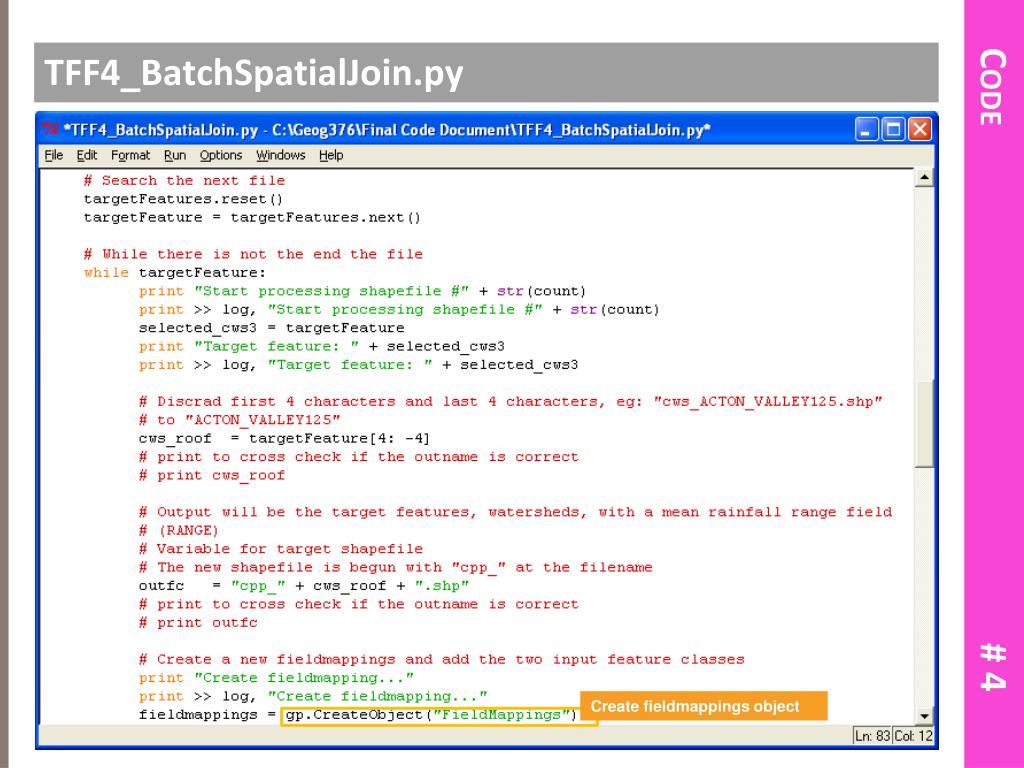
Task: Click the '# Output will be the target features' comment
Action: (x=515, y=512)
